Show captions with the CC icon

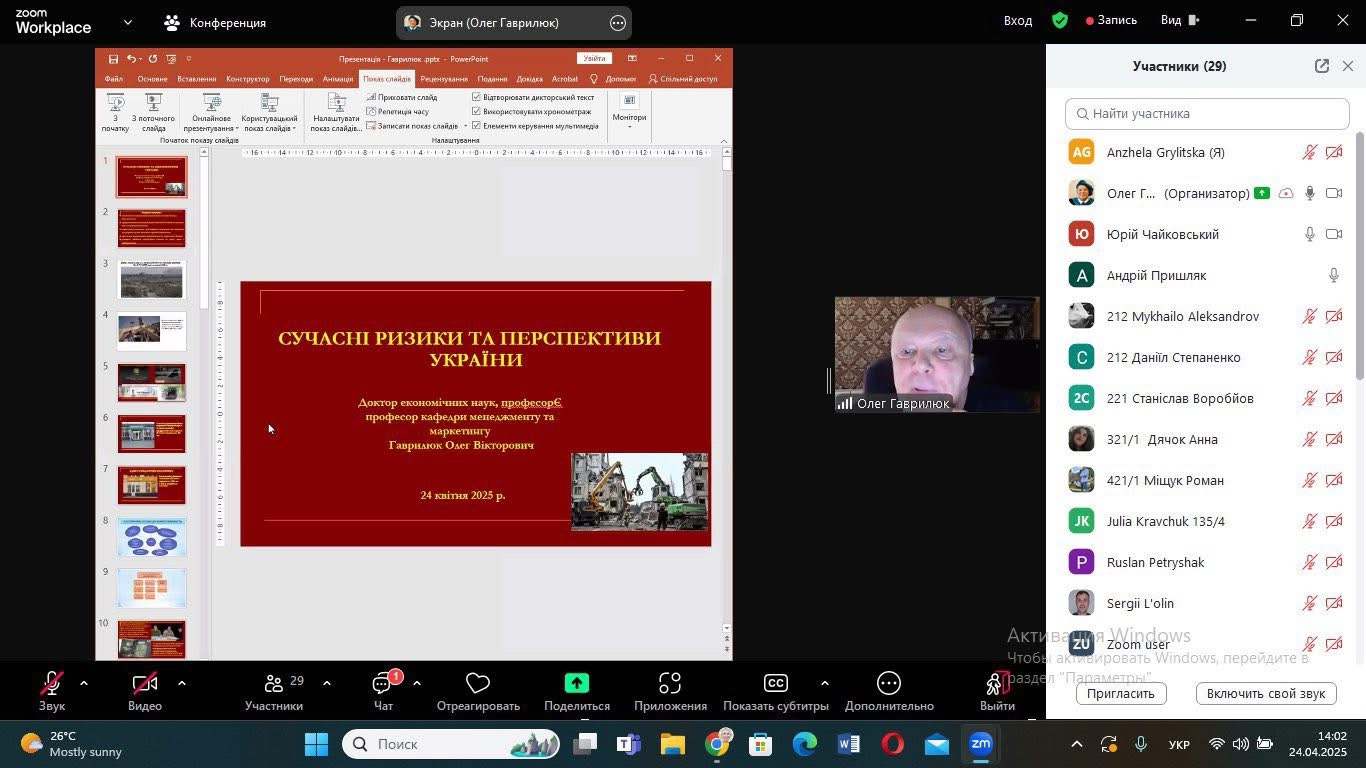click(x=775, y=684)
